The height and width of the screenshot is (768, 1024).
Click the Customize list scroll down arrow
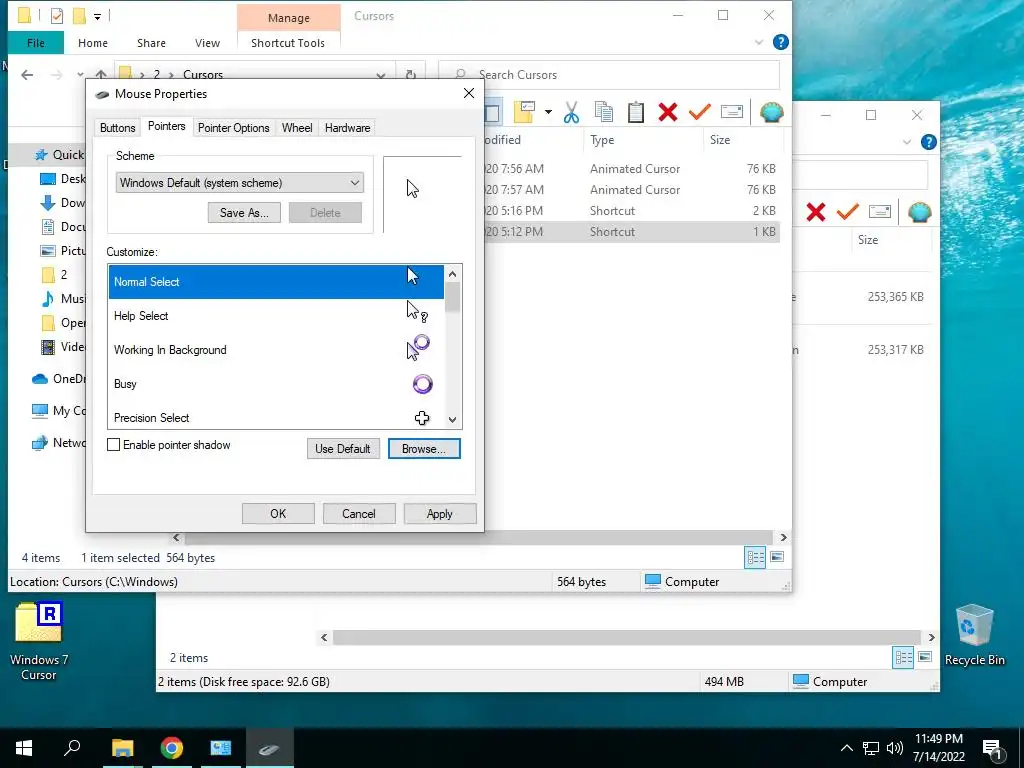click(x=453, y=420)
